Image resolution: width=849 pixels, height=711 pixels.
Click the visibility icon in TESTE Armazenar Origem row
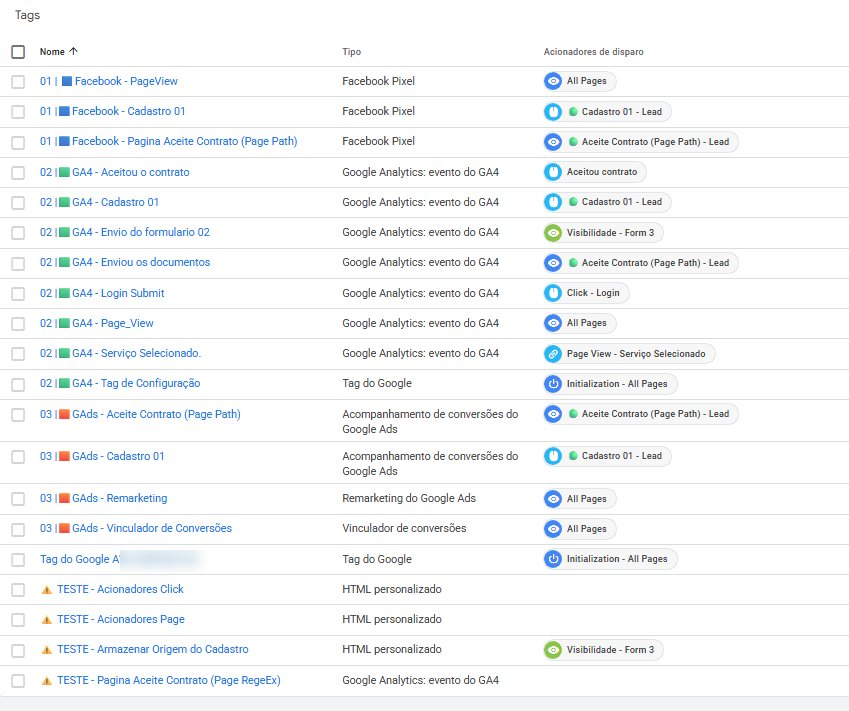pos(553,650)
